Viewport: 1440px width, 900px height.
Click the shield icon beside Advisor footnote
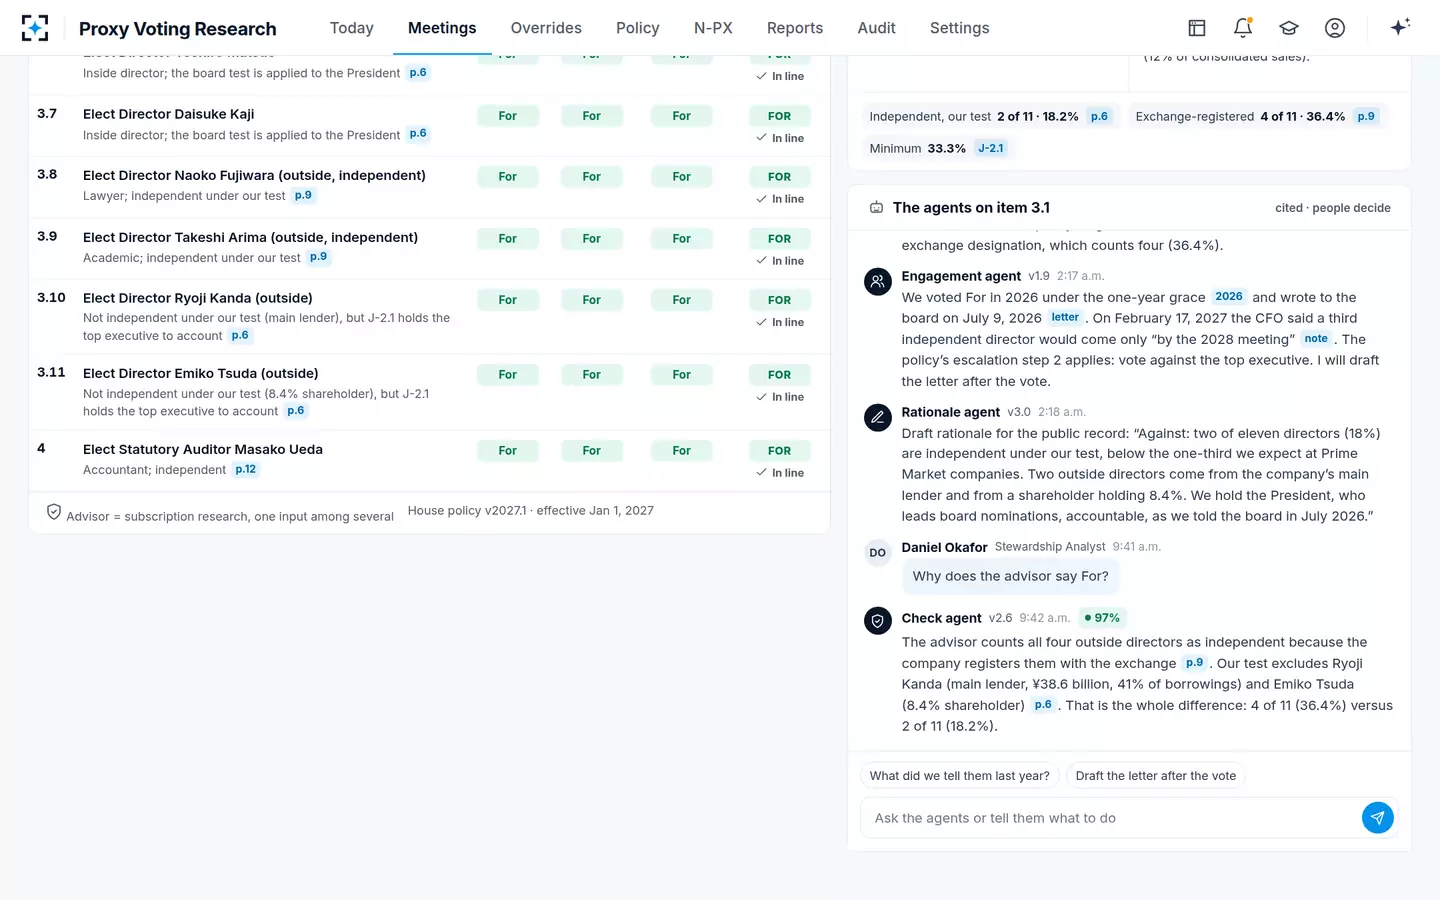54,512
